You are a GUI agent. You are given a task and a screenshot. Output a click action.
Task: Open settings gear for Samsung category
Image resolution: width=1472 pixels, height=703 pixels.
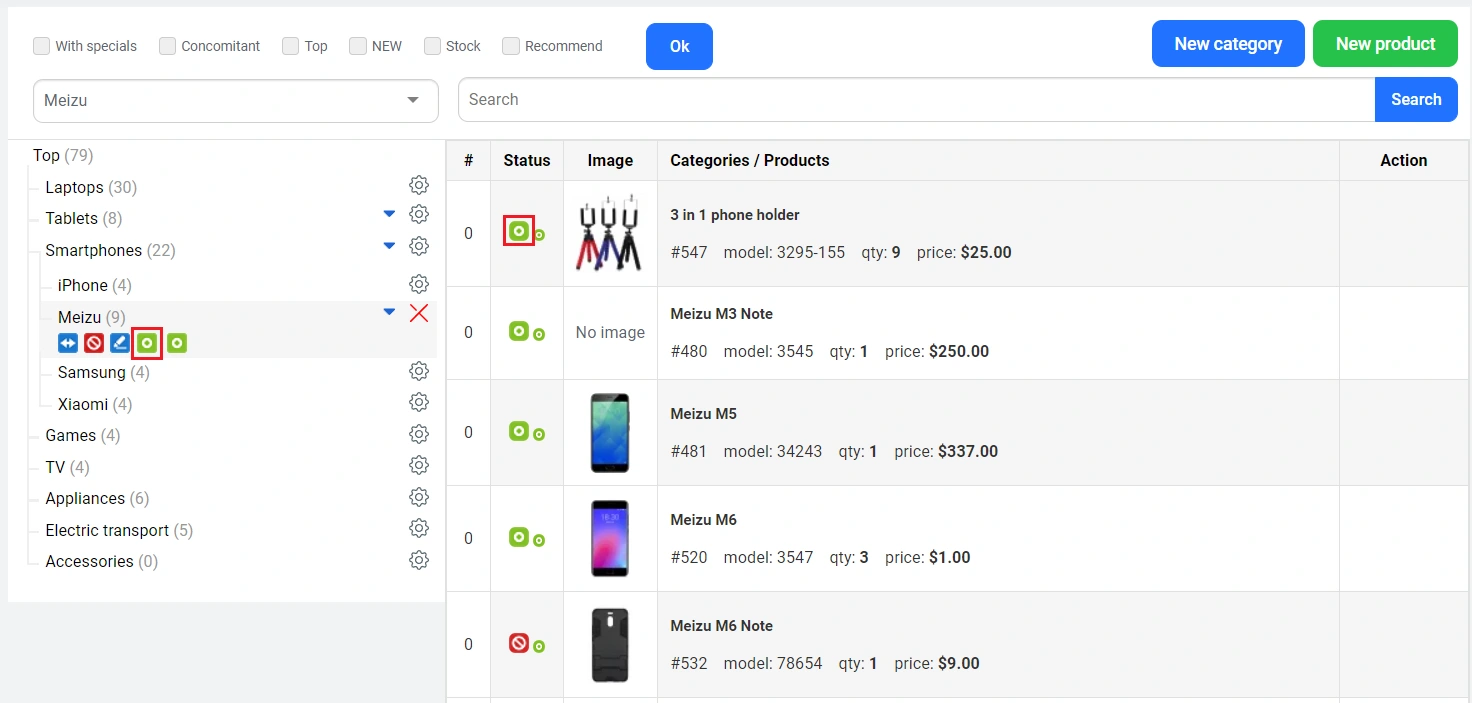(419, 371)
